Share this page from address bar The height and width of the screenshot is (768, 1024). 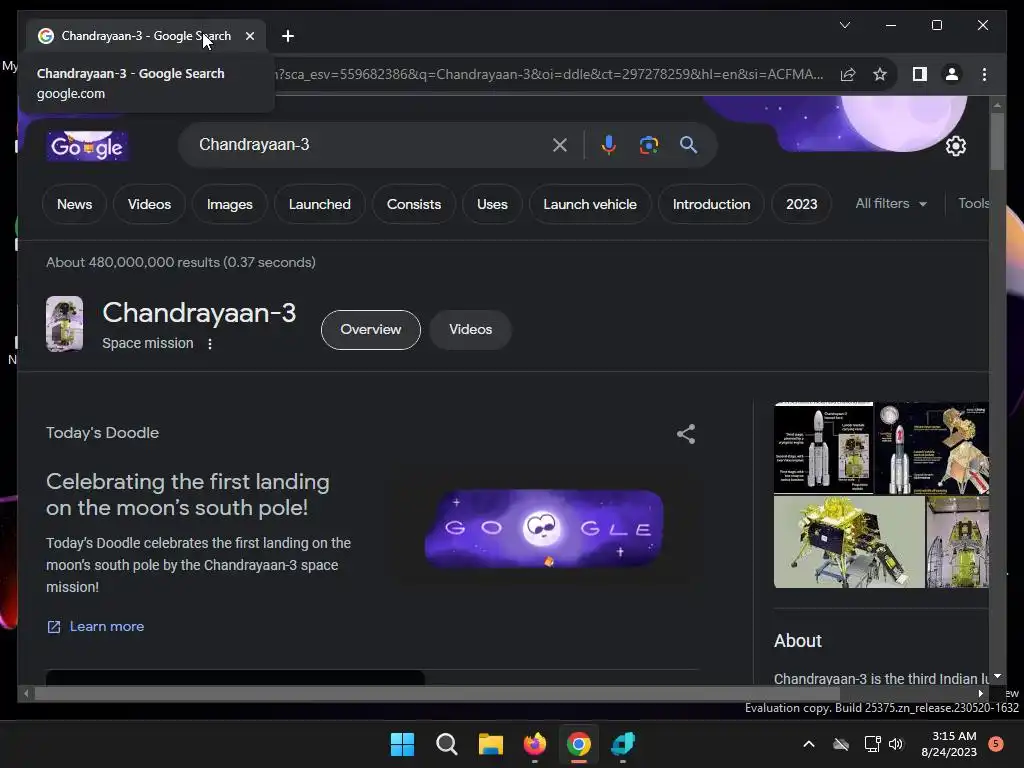coord(848,74)
